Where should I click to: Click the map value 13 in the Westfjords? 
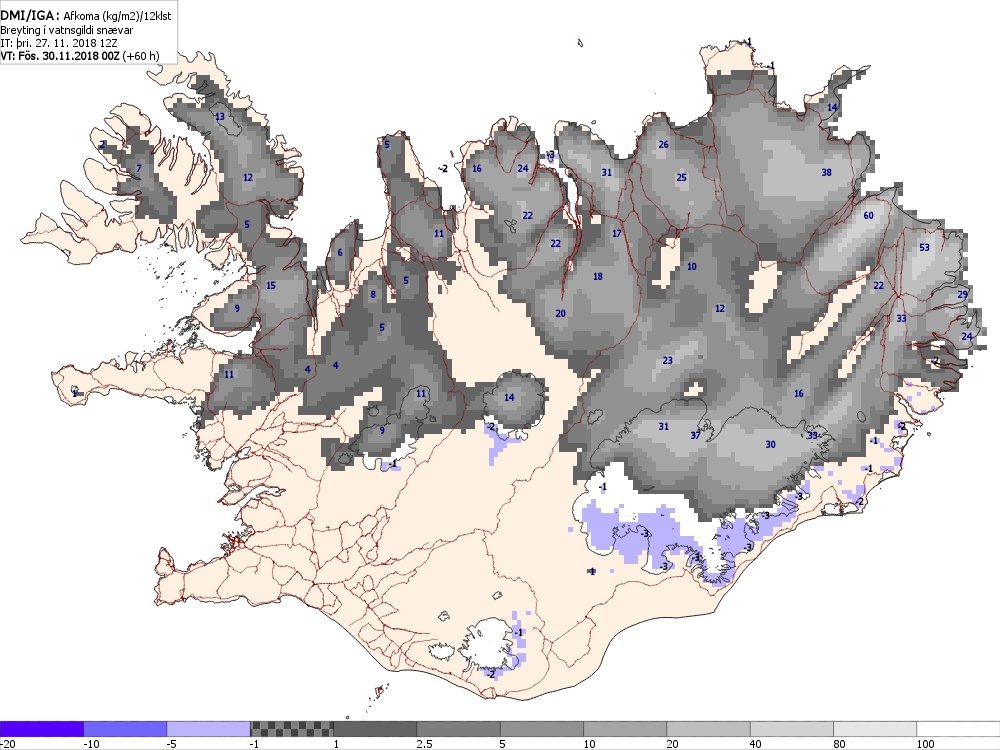coord(220,117)
